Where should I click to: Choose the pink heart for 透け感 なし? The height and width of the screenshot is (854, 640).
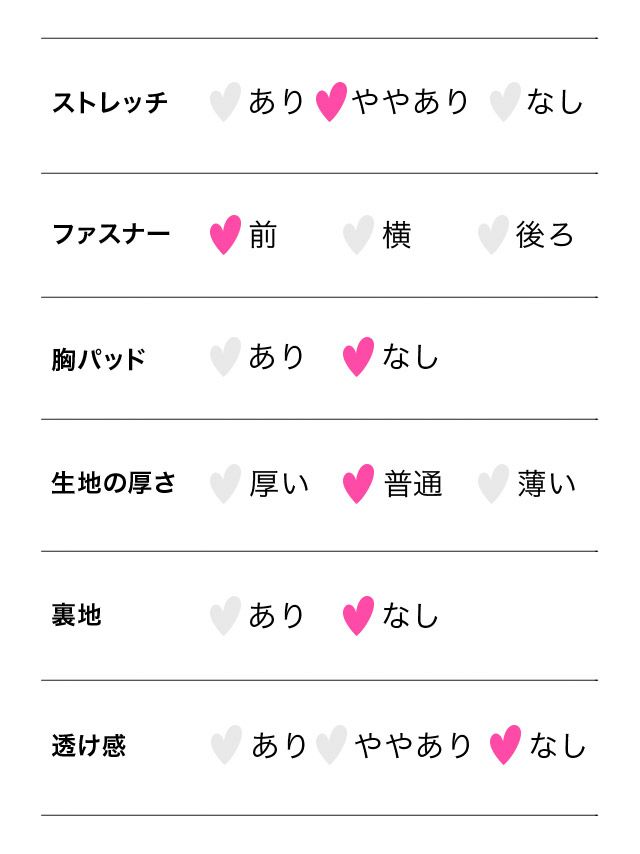[506, 745]
